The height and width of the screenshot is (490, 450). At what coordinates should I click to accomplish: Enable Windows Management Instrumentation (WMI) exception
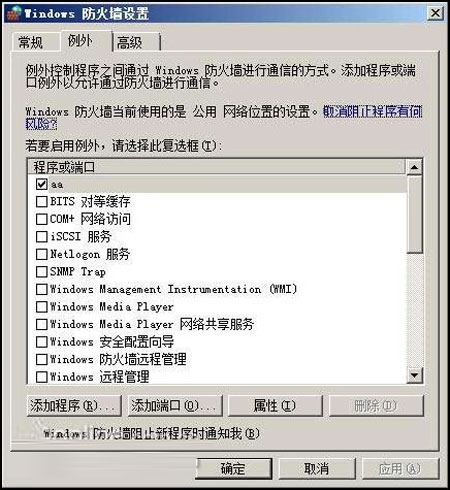tap(42, 289)
